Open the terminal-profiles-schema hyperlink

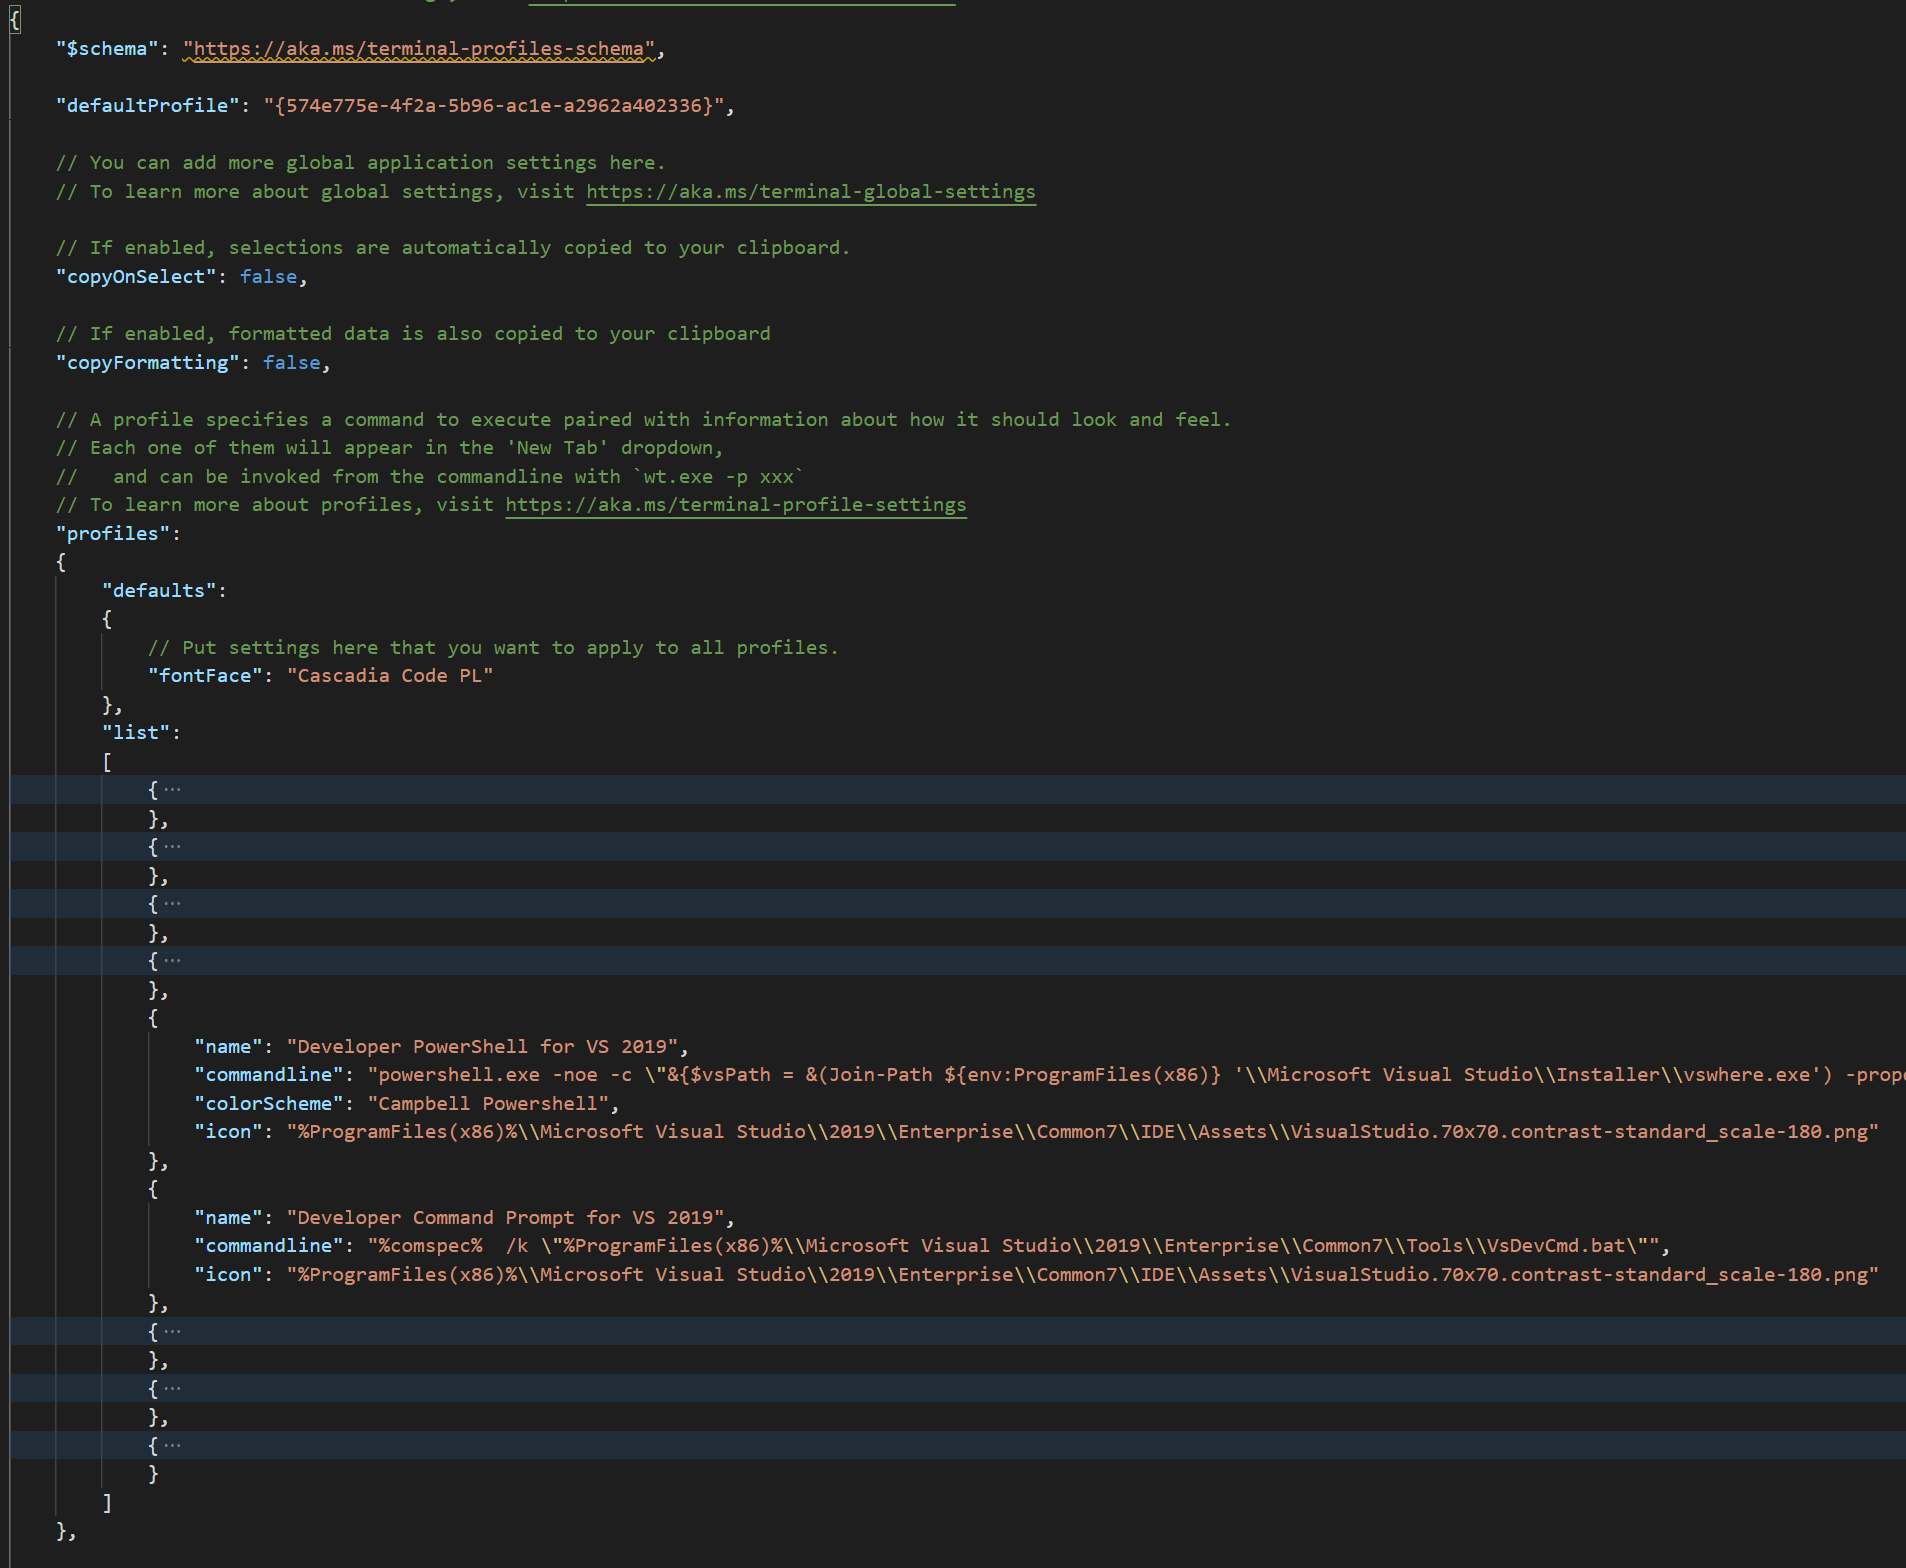[418, 48]
